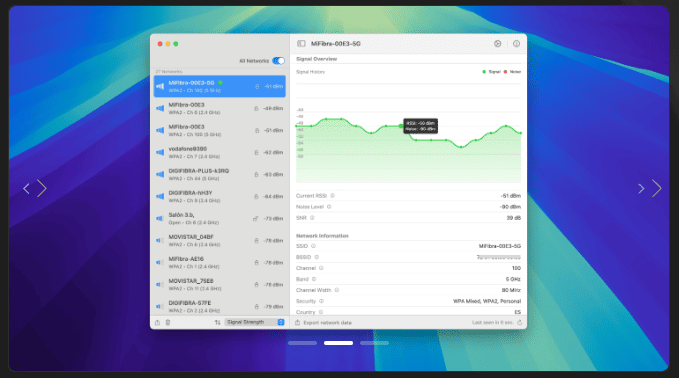679x378 pixels.
Task: Click the 27 Networks count label
Action: pos(169,71)
